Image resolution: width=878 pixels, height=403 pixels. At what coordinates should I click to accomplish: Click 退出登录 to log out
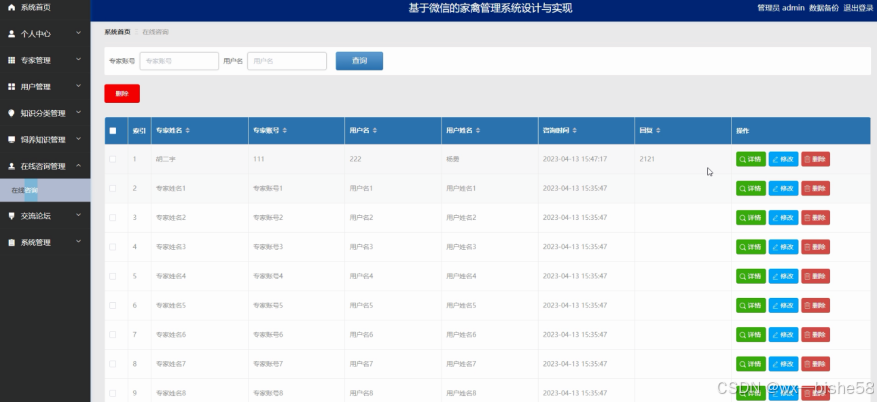(x=858, y=8)
